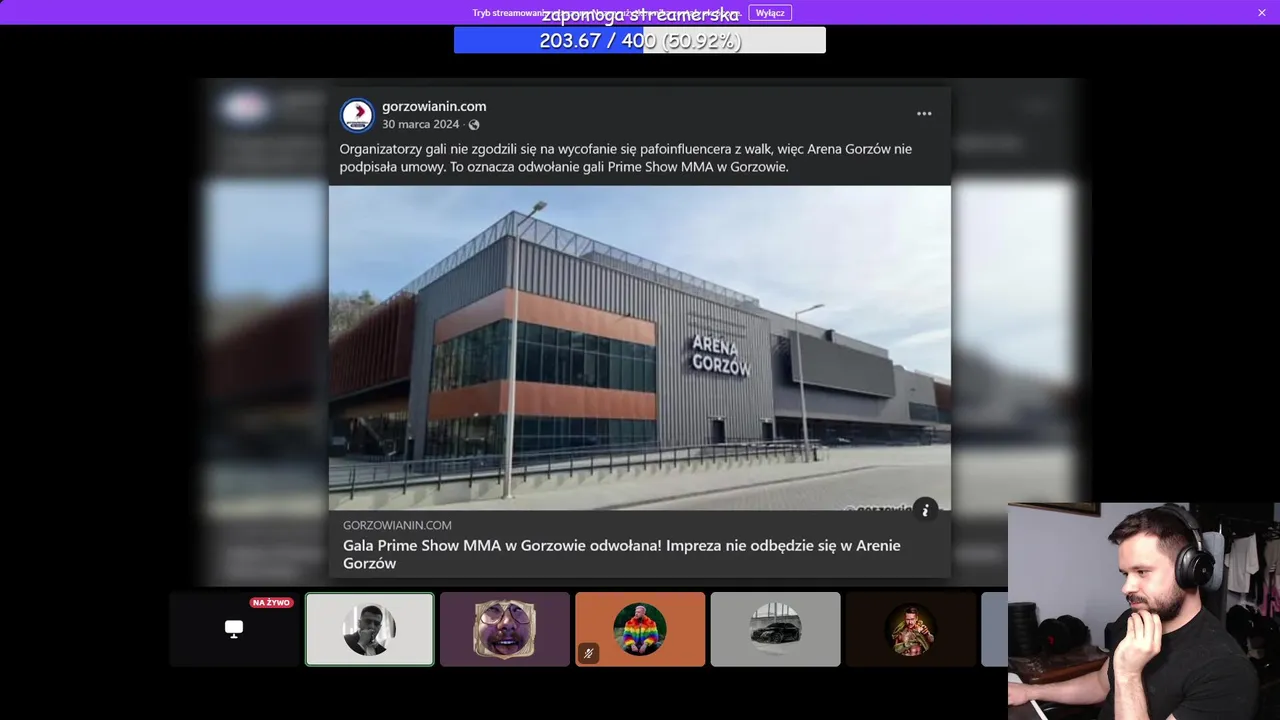Select the participant with rainbow jacket avatar
Screen dimensions: 1280x720
(640, 629)
